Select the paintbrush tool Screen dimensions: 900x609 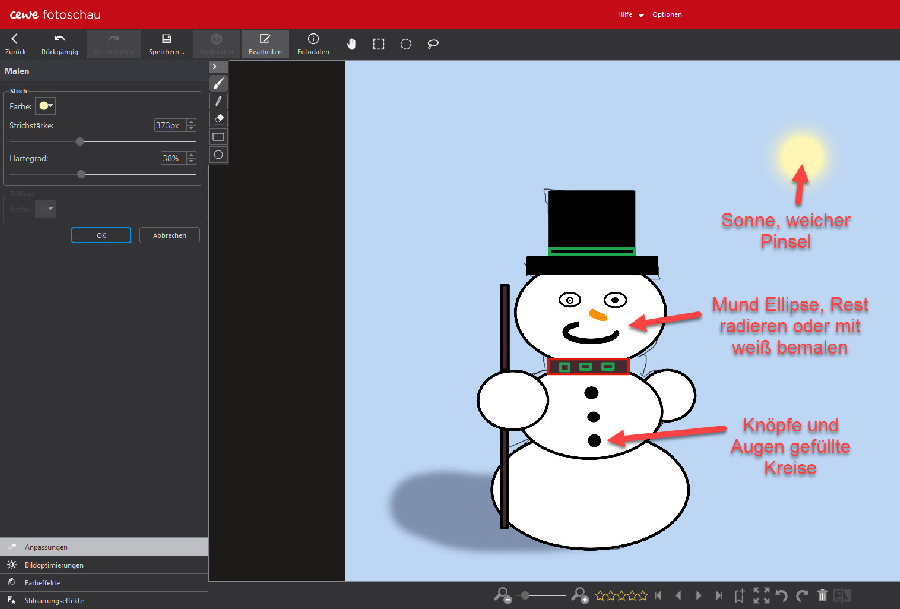coord(219,84)
